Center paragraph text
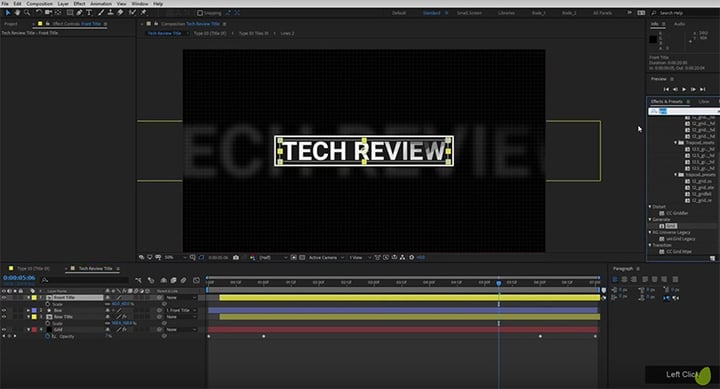Image resolution: width=720 pixels, height=389 pixels. point(624,279)
